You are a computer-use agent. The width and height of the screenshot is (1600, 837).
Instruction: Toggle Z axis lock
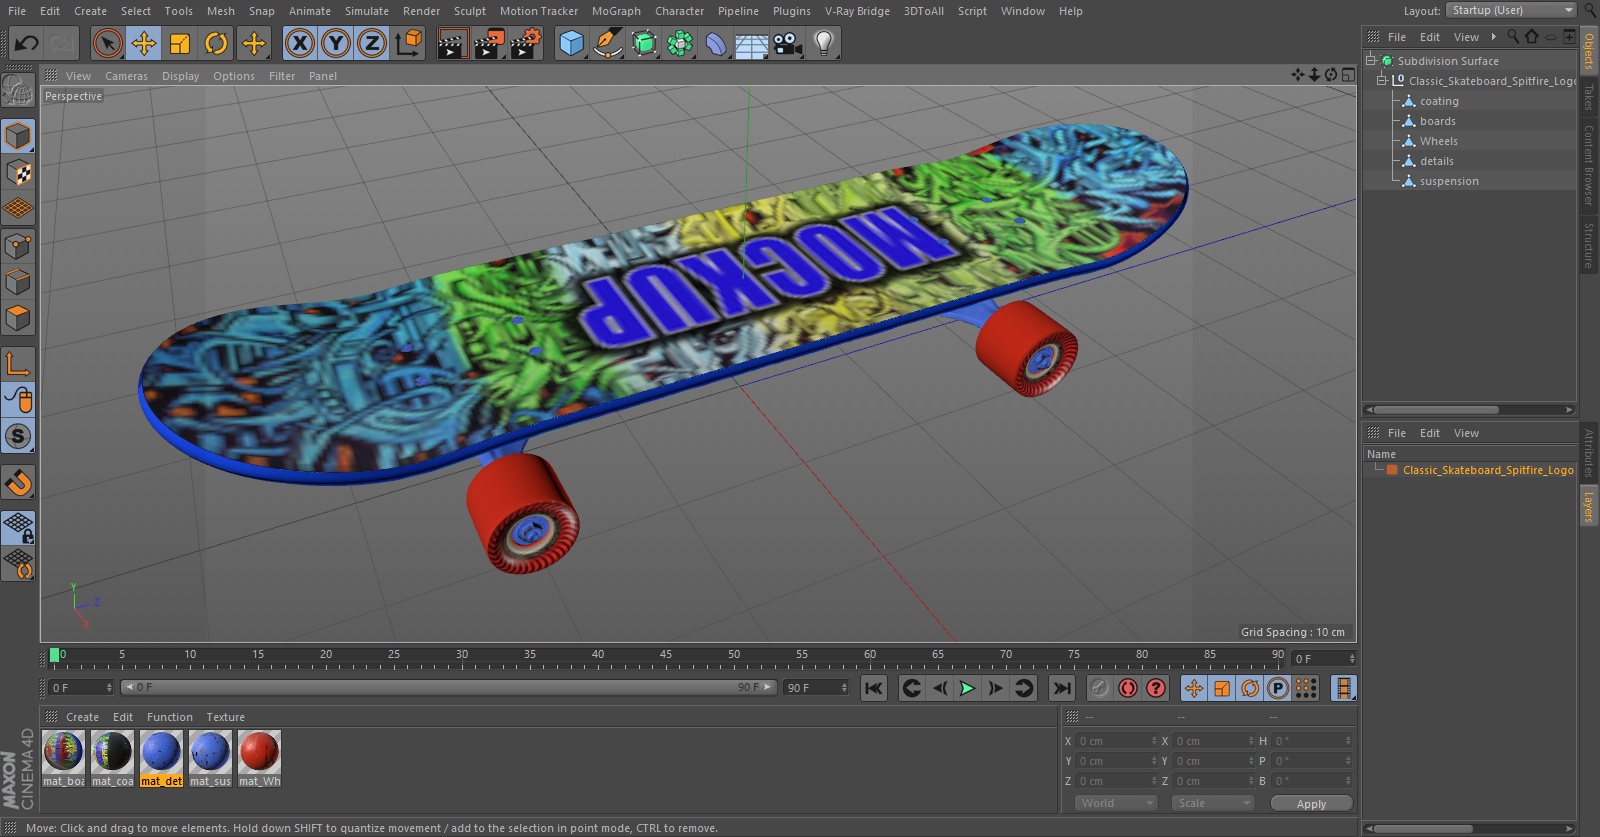pyautogui.click(x=372, y=43)
